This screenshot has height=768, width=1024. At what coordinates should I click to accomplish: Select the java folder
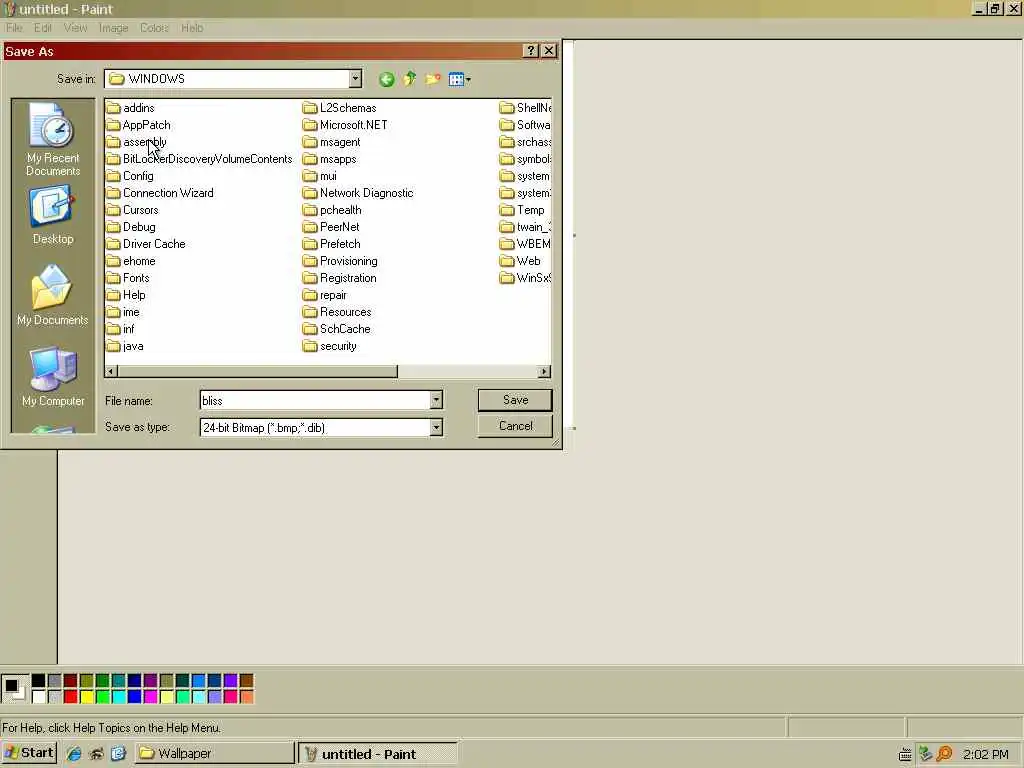tap(125, 346)
